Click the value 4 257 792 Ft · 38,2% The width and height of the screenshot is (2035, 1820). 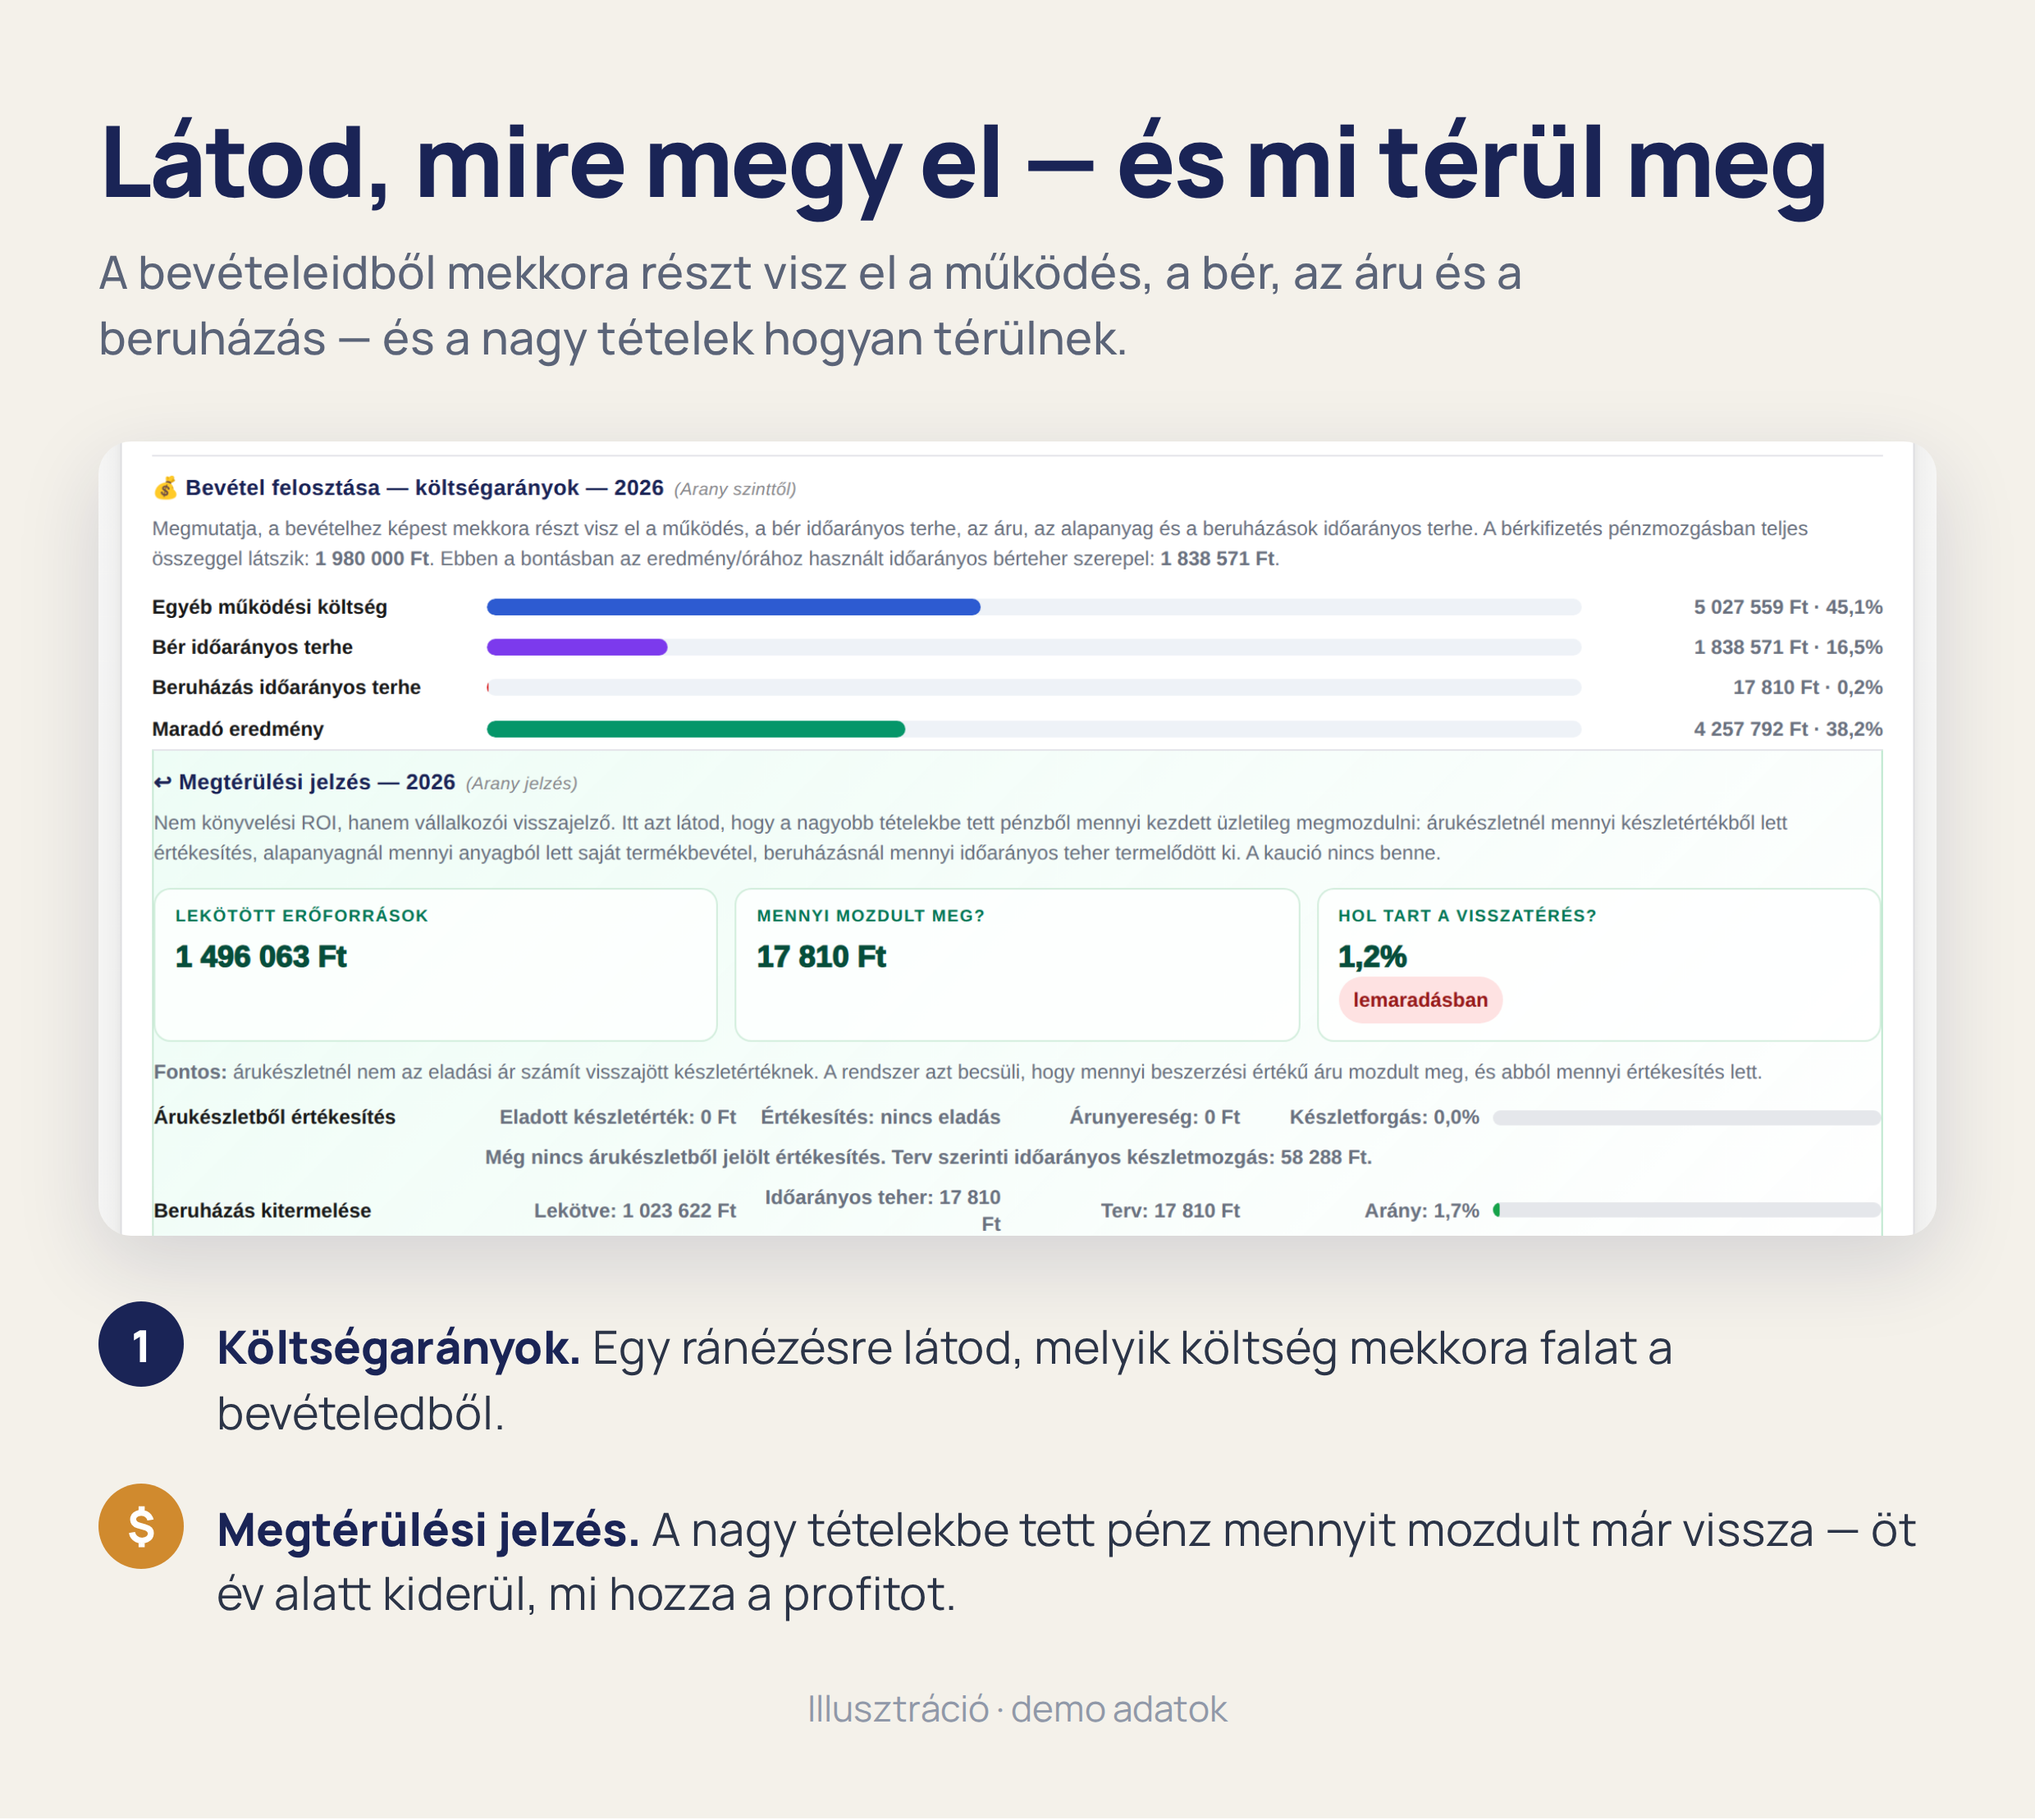point(1788,729)
